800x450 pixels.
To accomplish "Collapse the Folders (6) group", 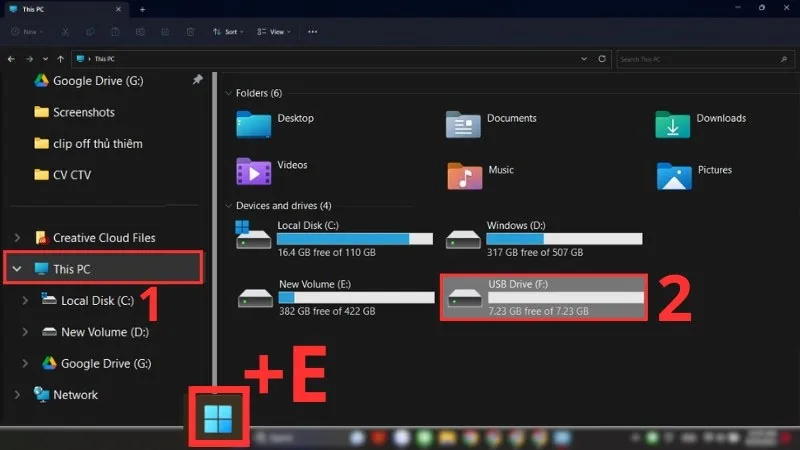I will pyautogui.click(x=229, y=93).
